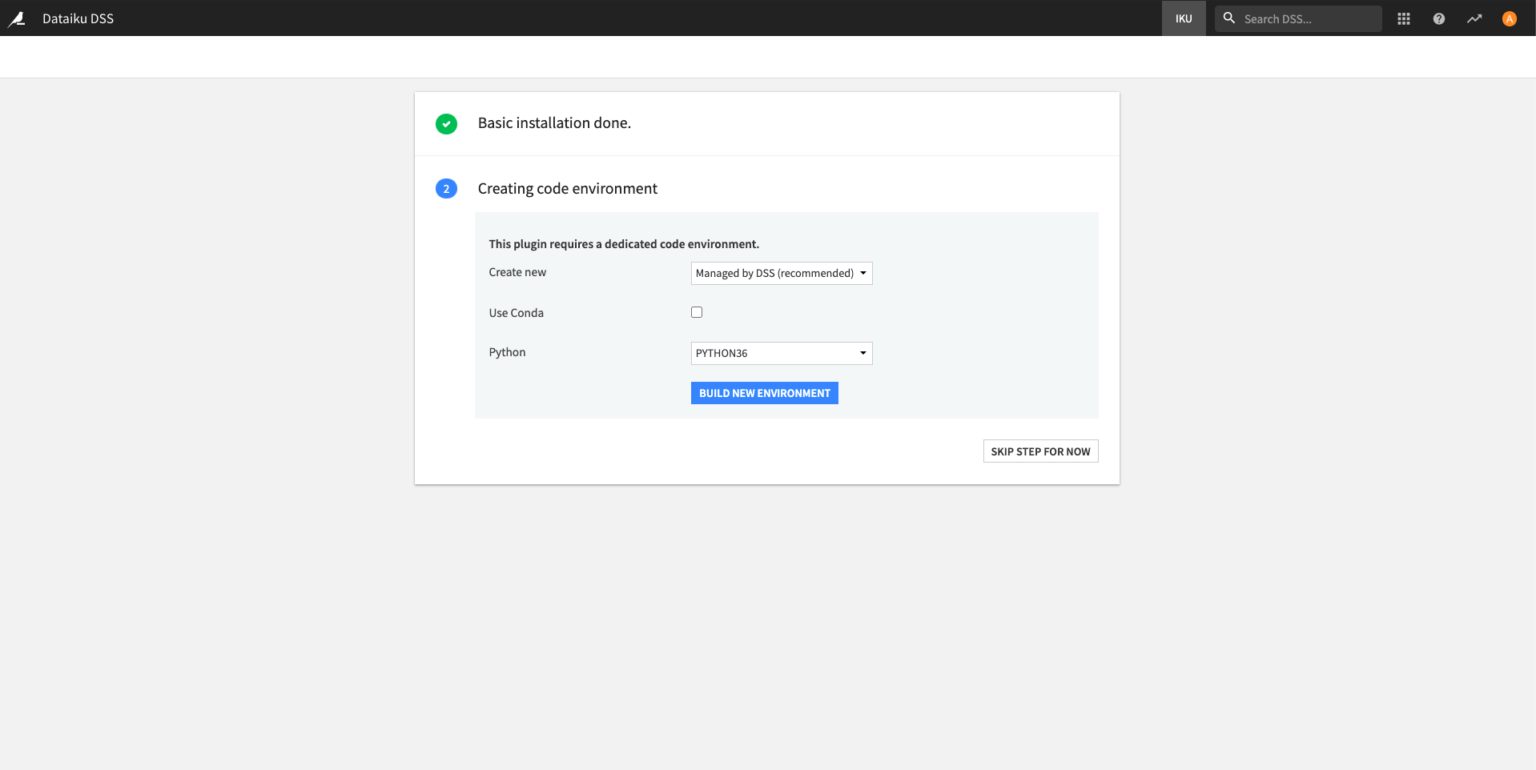Screen dimensions: 1536x770
Task: Open the applications grid menu
Action: click(x=1403, y=18)
